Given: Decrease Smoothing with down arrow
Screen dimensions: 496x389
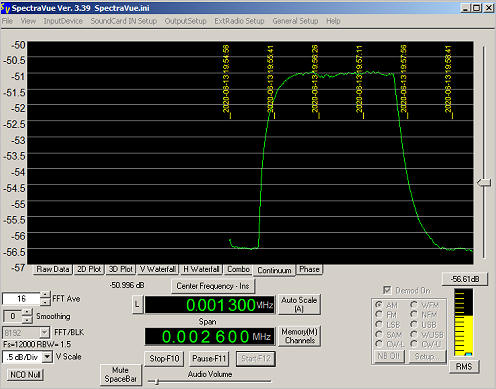Looking at the screenshot, I should tap(27, 320).
